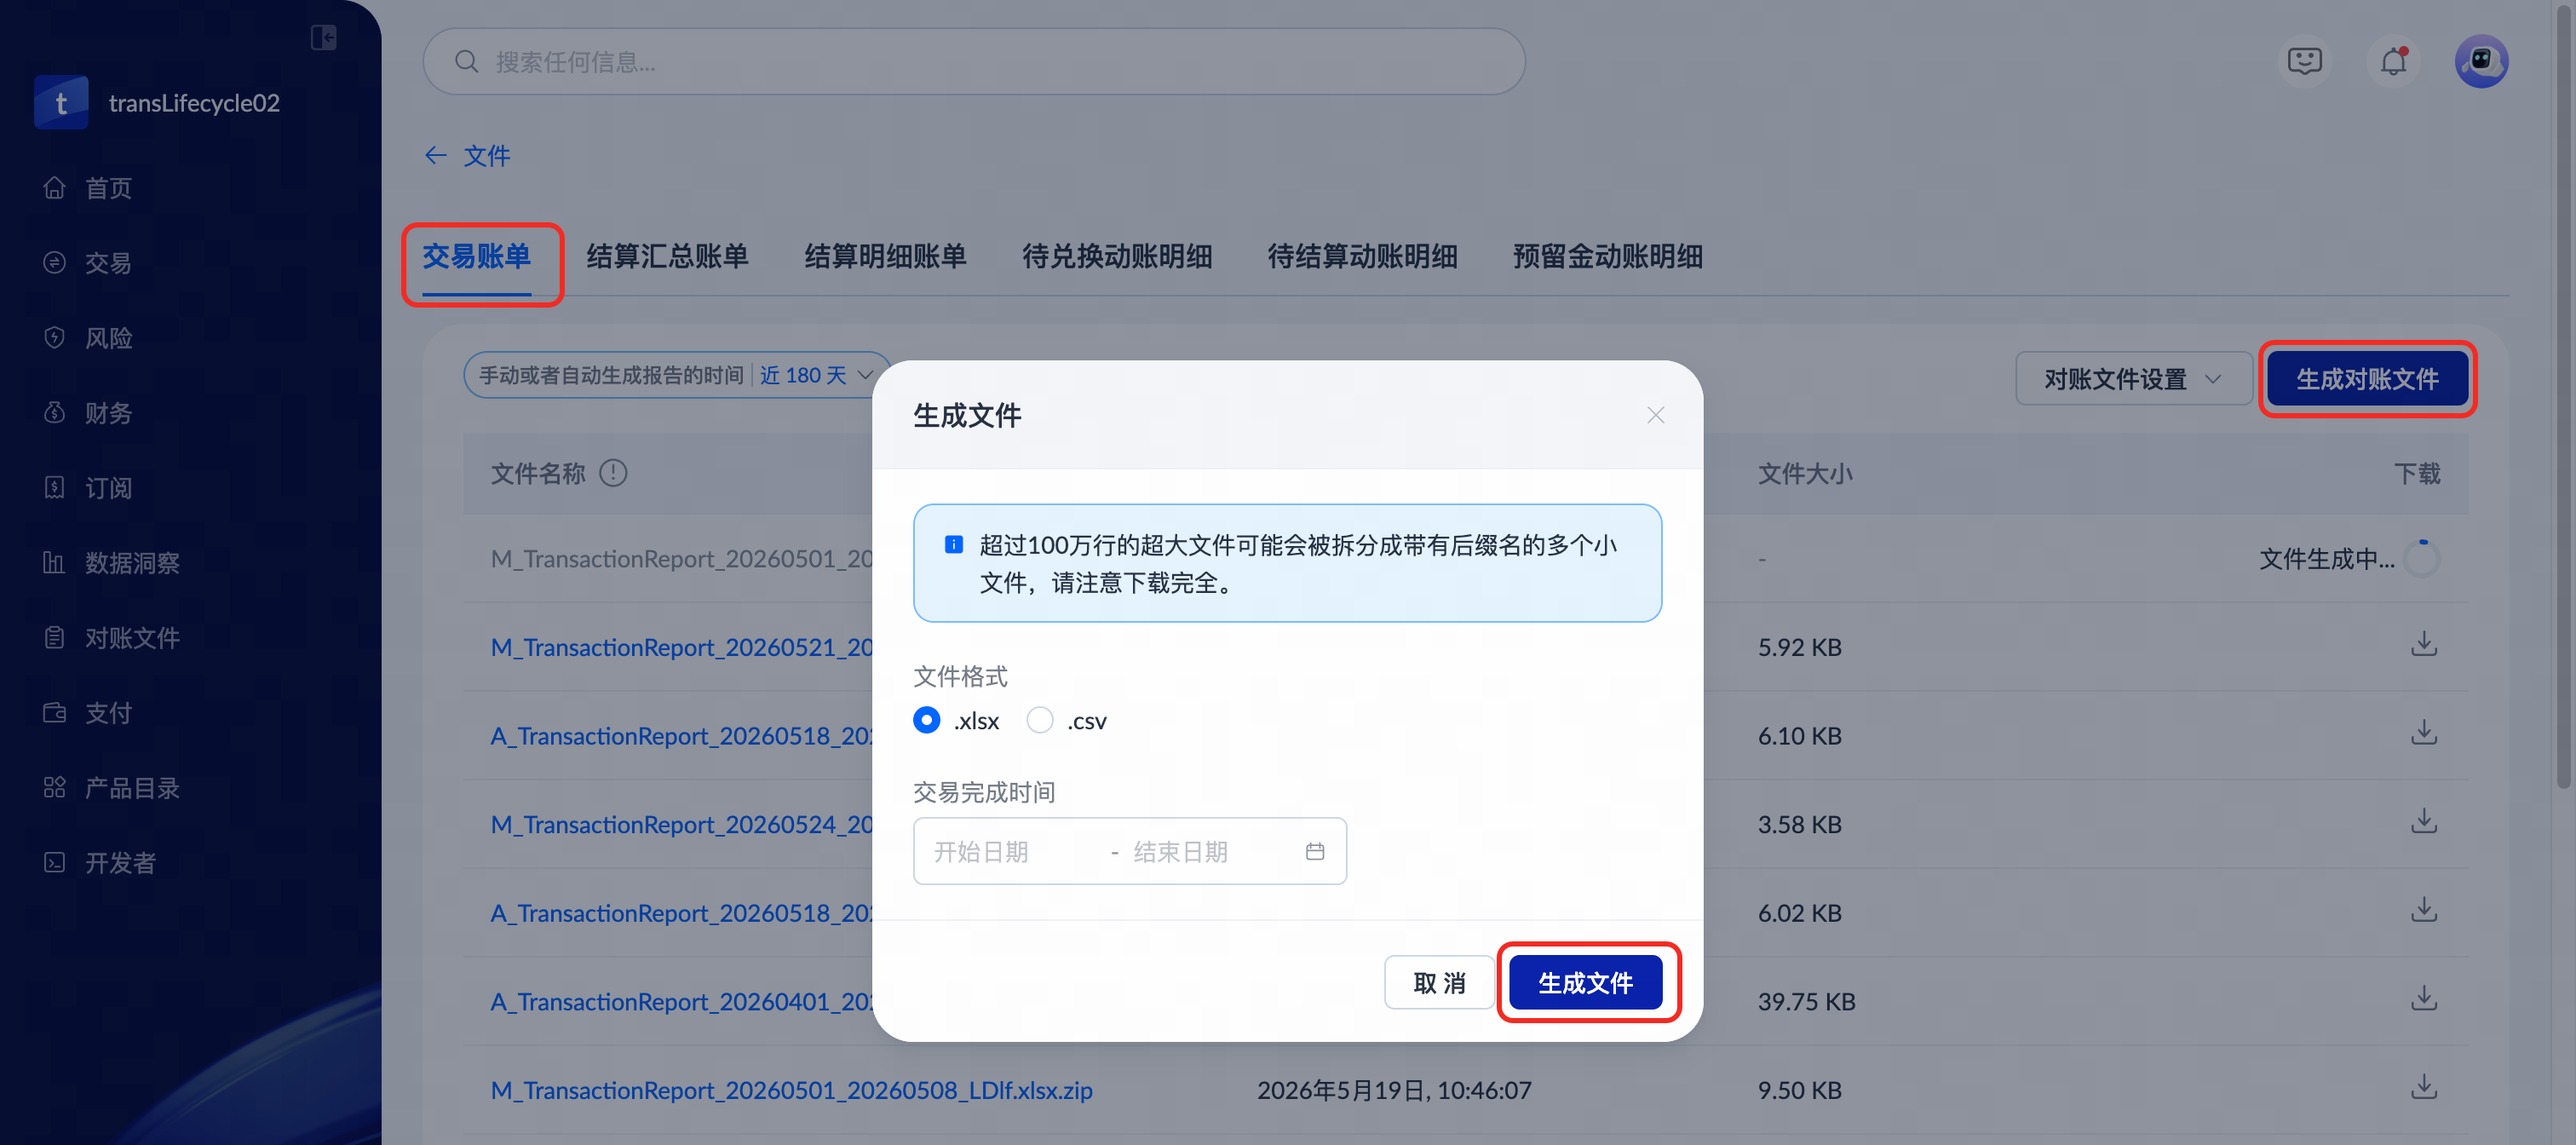The height and width of the screenshot is (1145, 2576).
Task: Click the info icon beside 文件名称
Action: pos(613,473)
